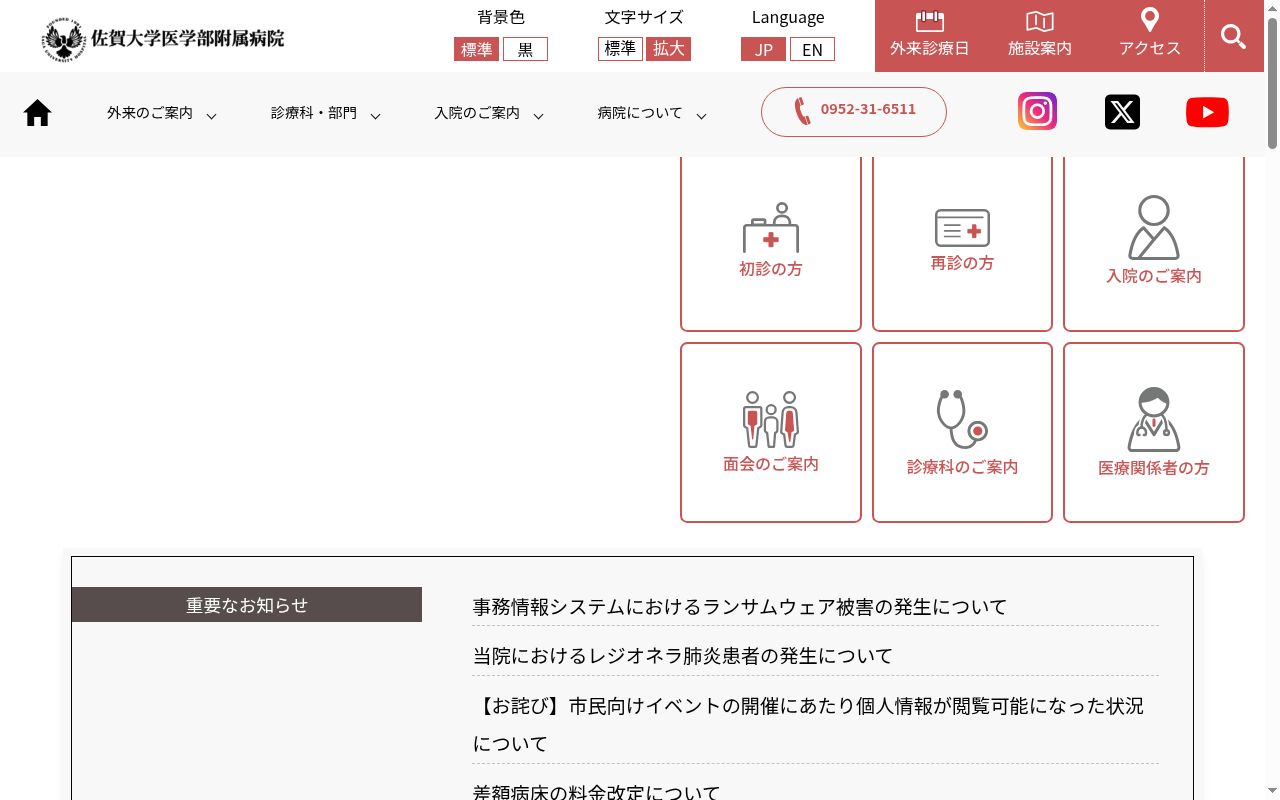The width and height of the screenshot is (1280, 800).
Task: Expand the 外来のご案内 menu
Action: point(162,114)
